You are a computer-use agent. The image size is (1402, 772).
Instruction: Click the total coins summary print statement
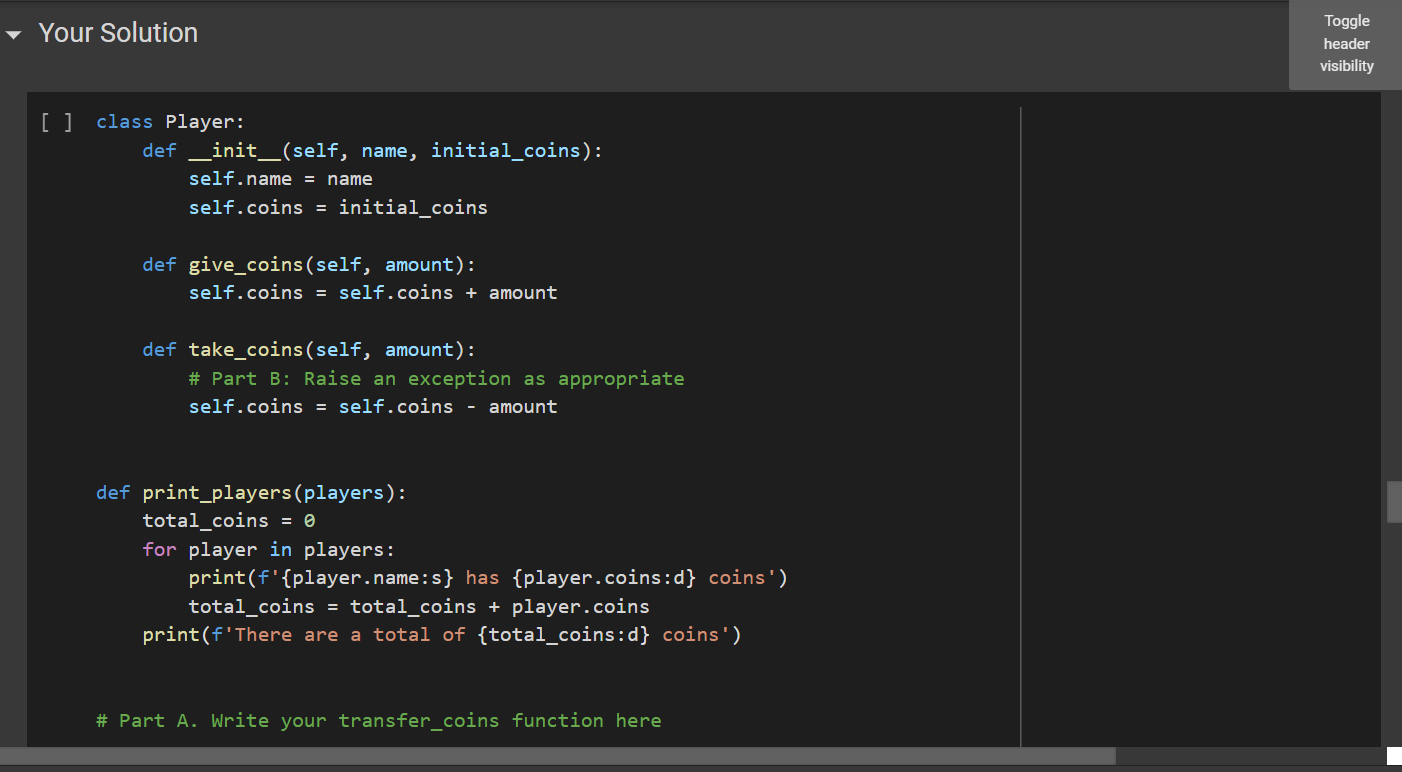[441, 634]
